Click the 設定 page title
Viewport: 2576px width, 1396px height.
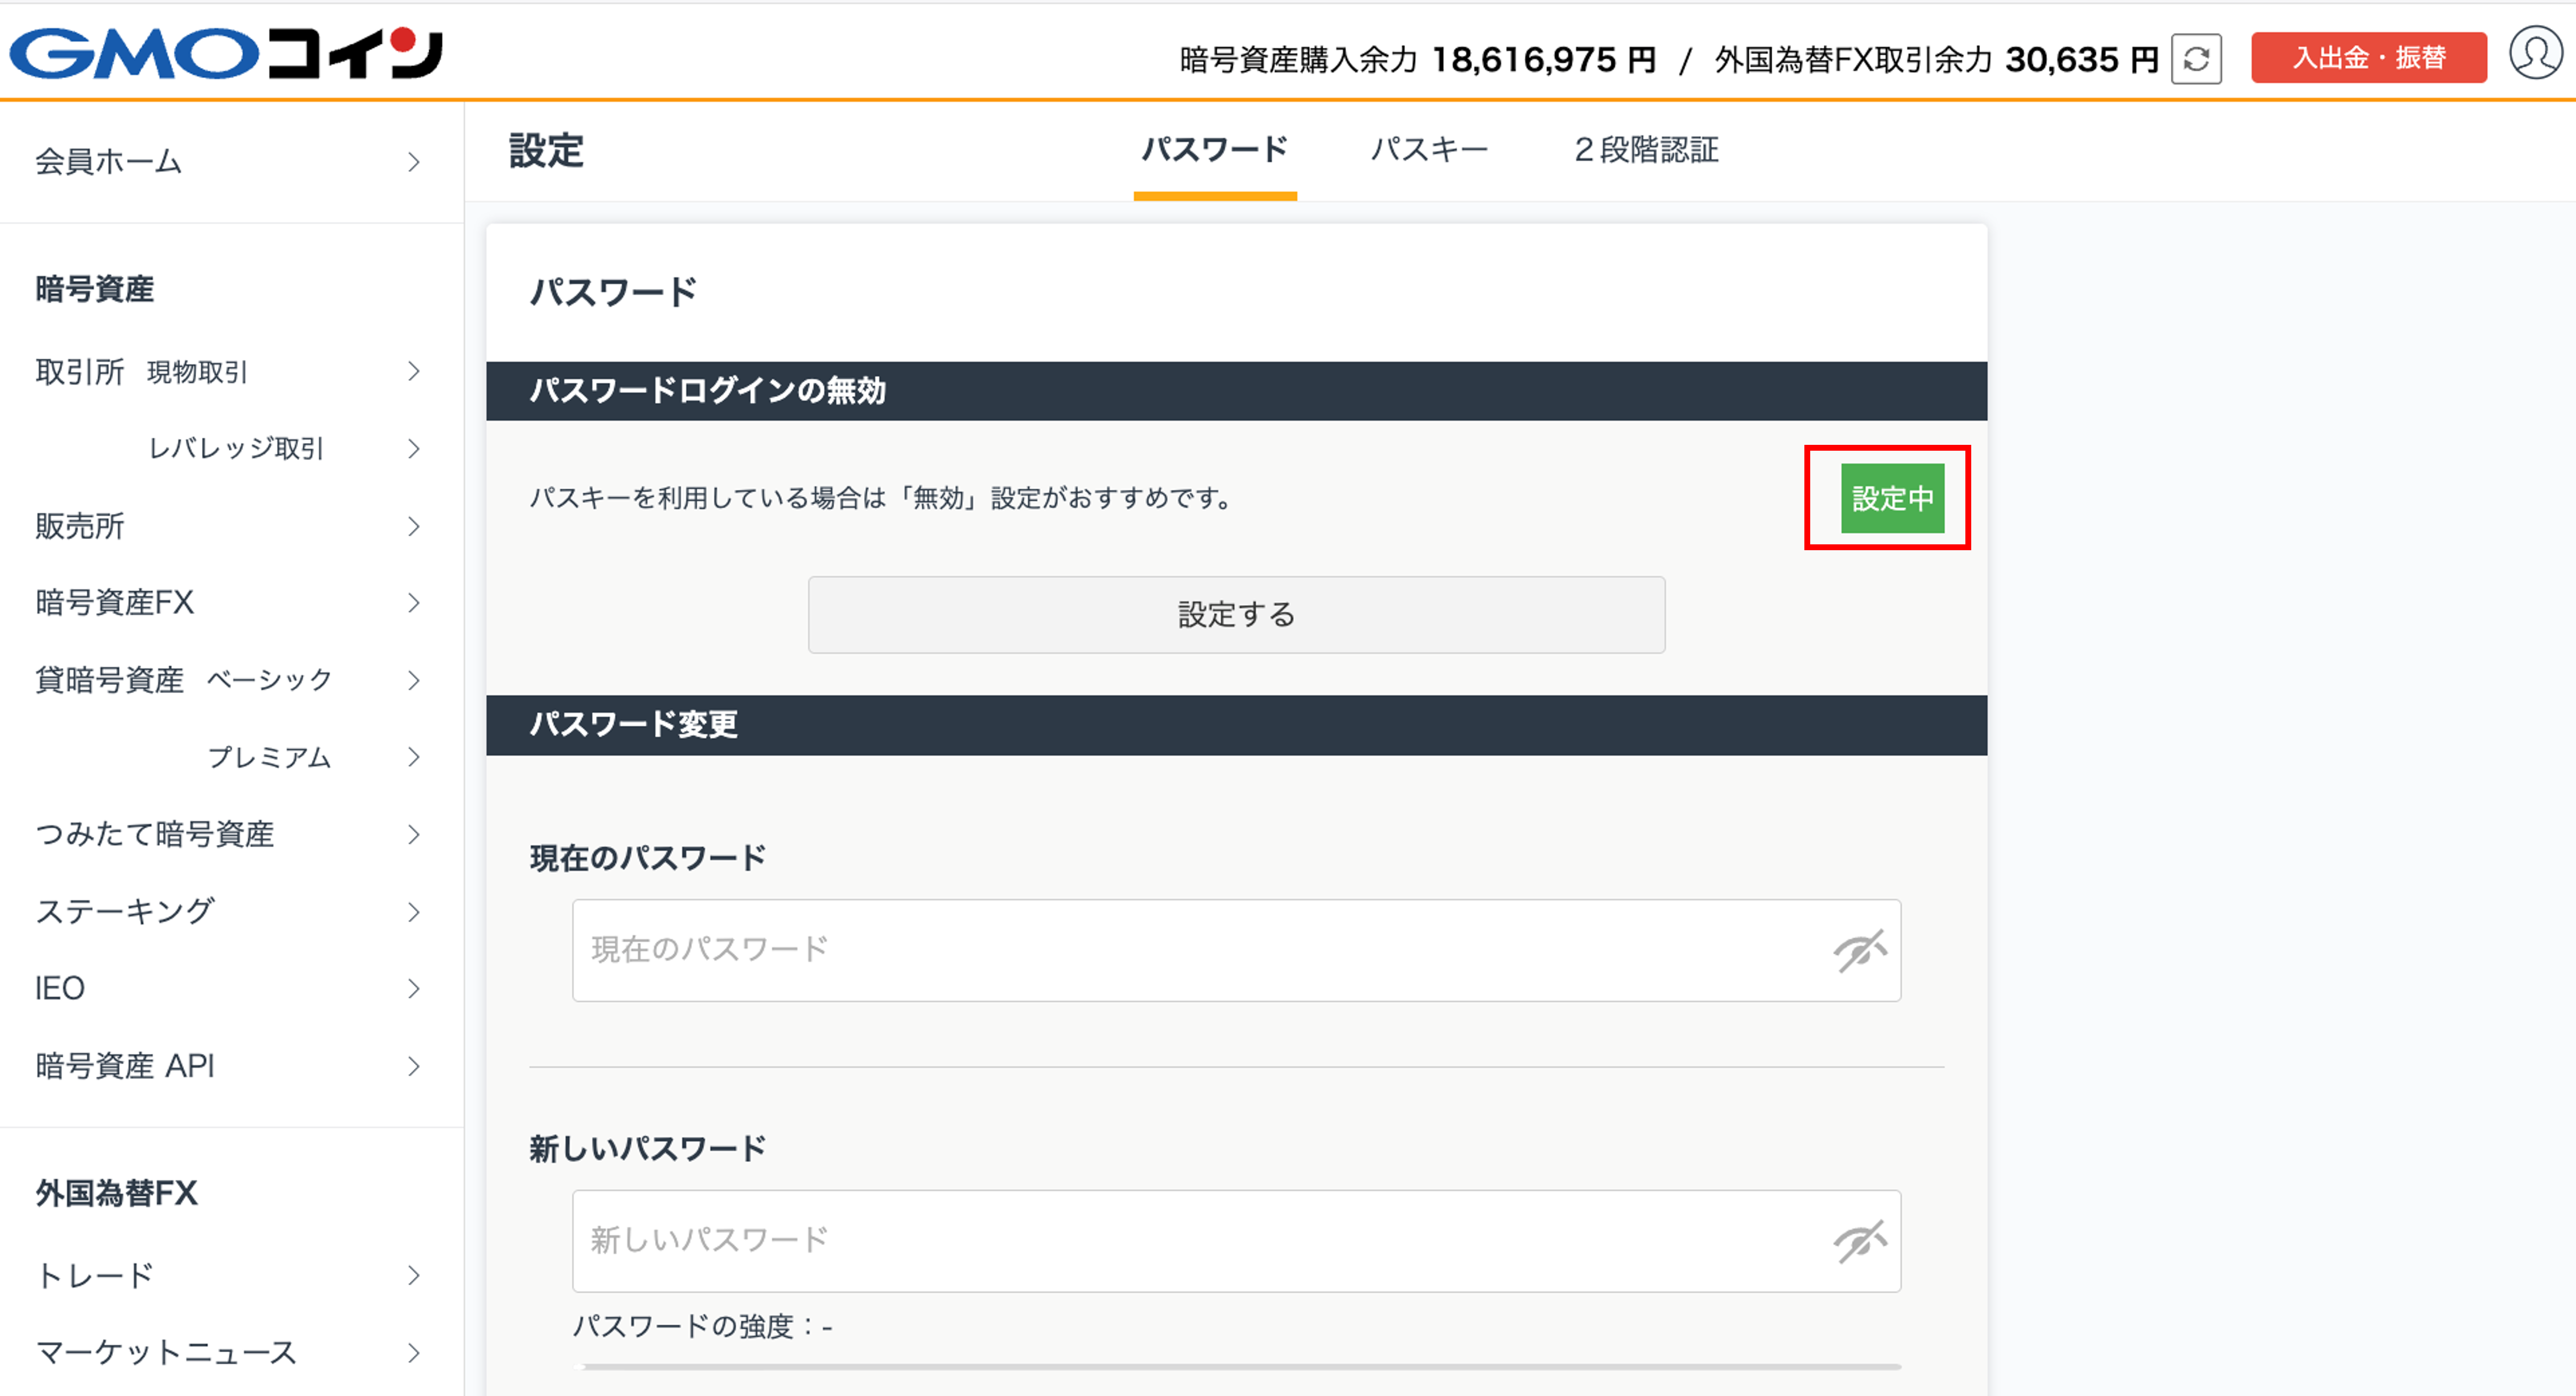coord(546,151)
